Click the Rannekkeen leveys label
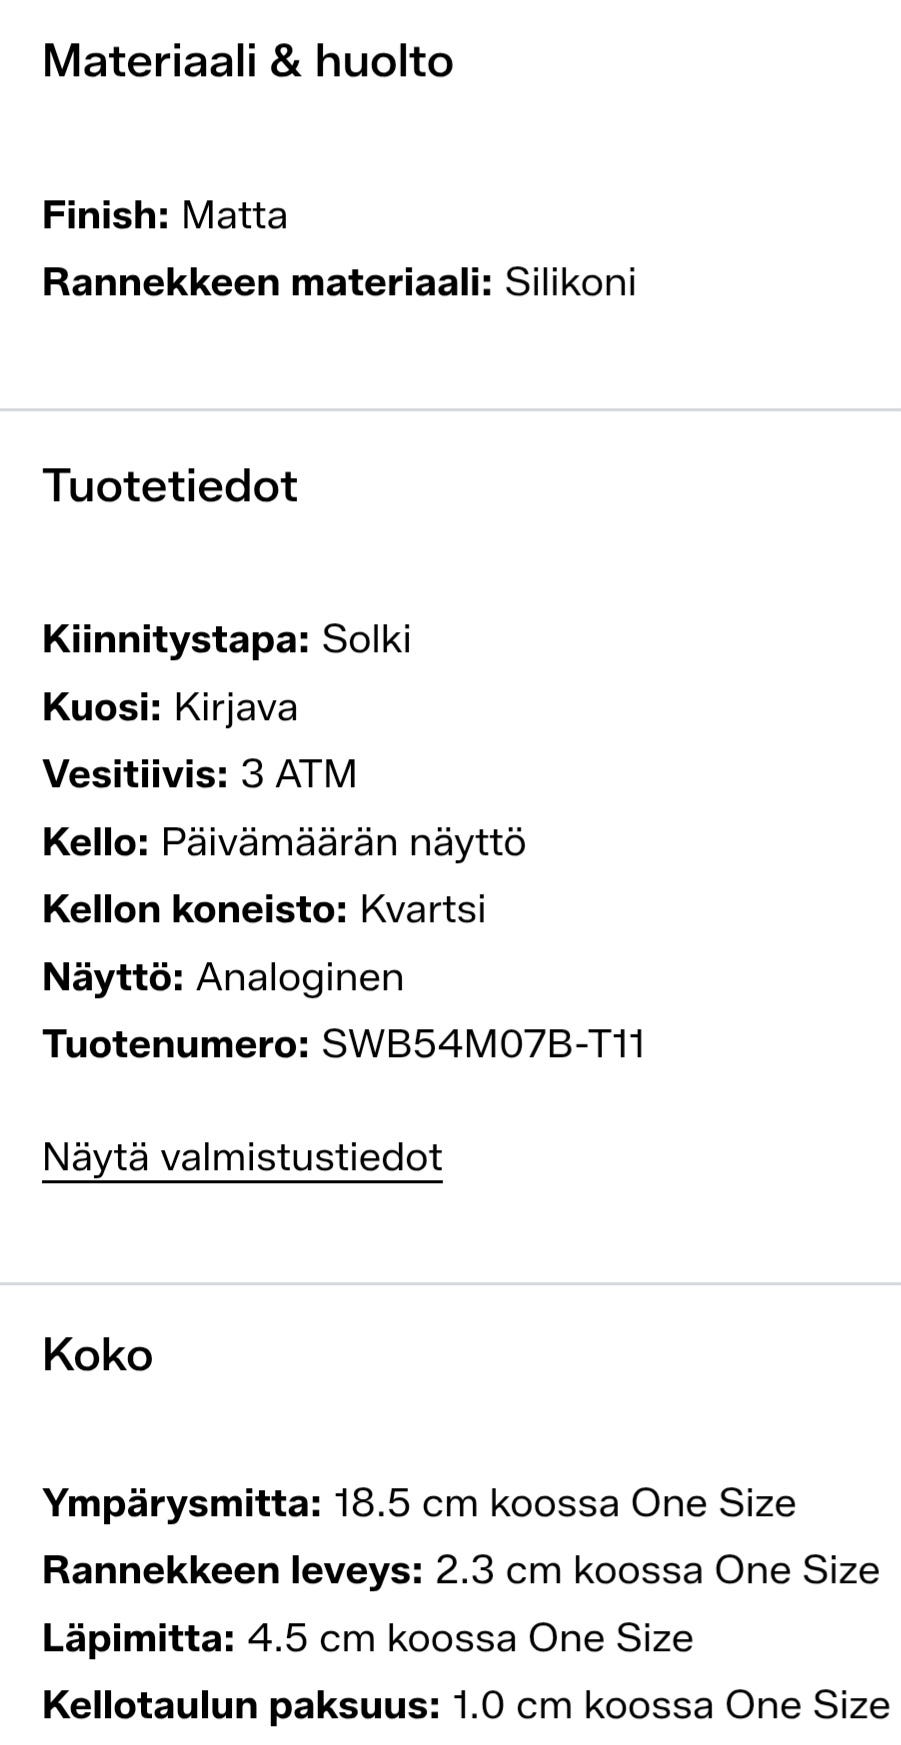This screenshot has height=1745, width=901. [x=232, y=1570]
